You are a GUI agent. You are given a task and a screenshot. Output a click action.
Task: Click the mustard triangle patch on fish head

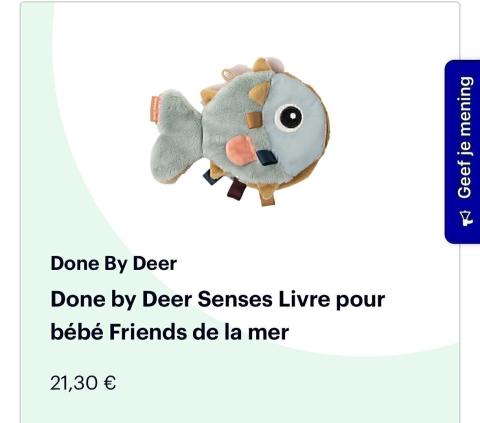pos(260,92)
